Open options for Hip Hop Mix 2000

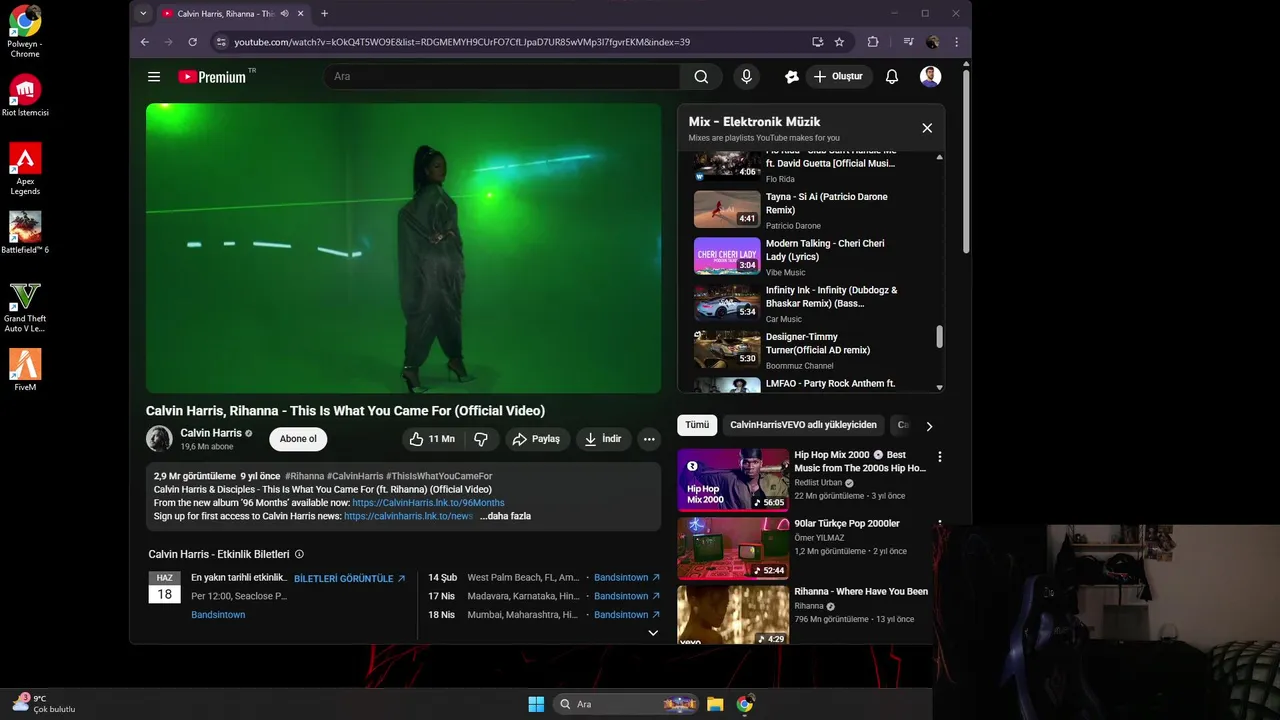939,457
